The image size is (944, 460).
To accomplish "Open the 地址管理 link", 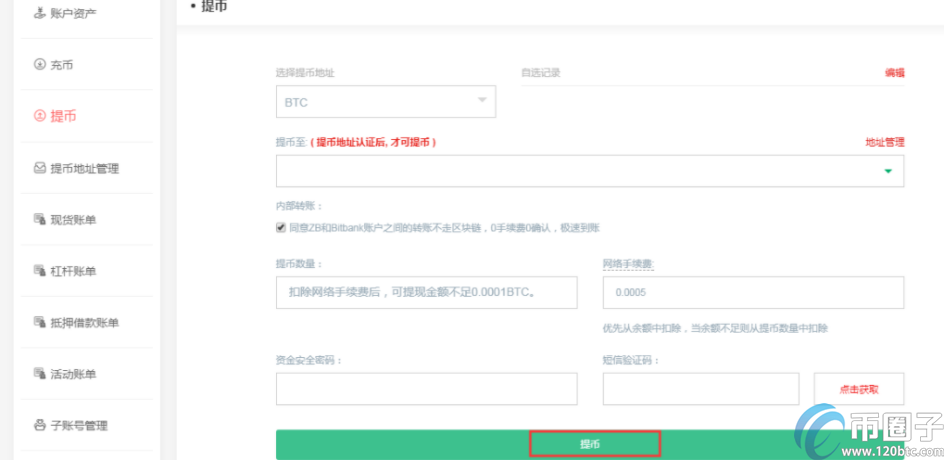I will point(884,143).
